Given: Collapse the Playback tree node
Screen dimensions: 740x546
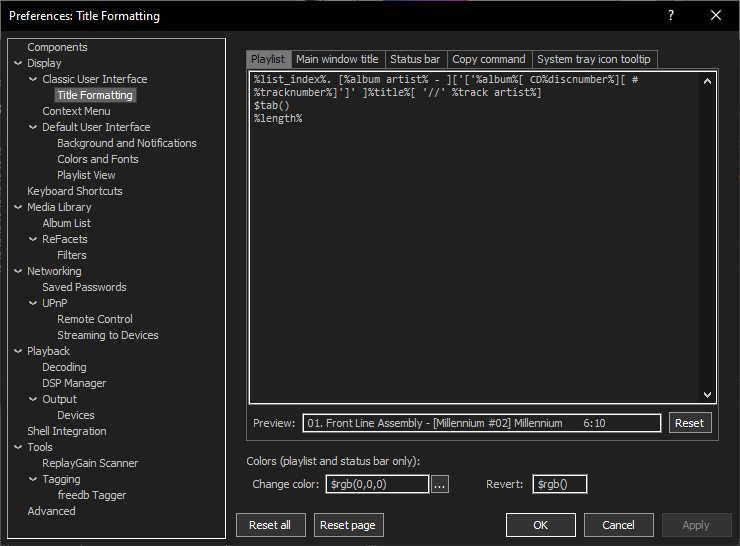Looking at the screenshot, I should [x=18, y=351].
